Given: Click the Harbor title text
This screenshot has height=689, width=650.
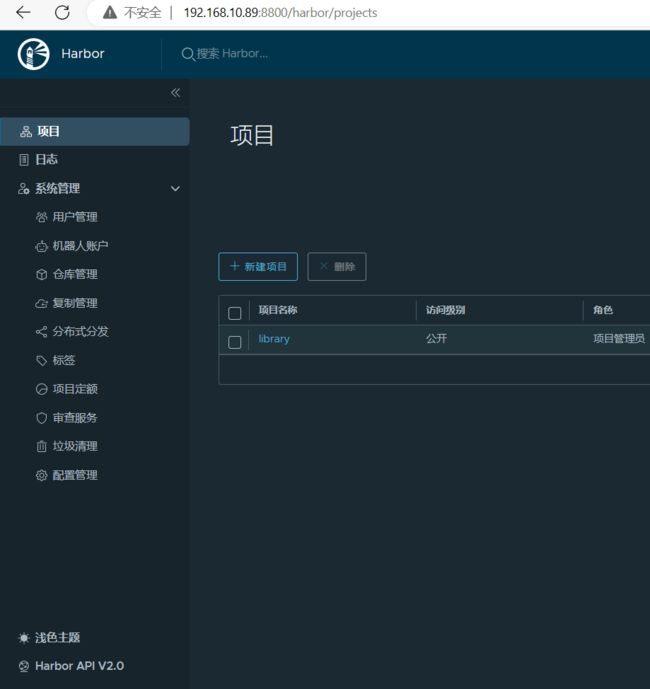Looking at the screenshot, I should (x=83, y=54).
